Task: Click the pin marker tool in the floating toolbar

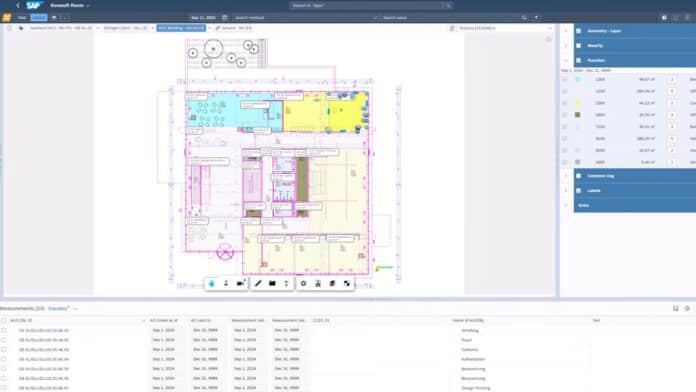Action: 226,283
